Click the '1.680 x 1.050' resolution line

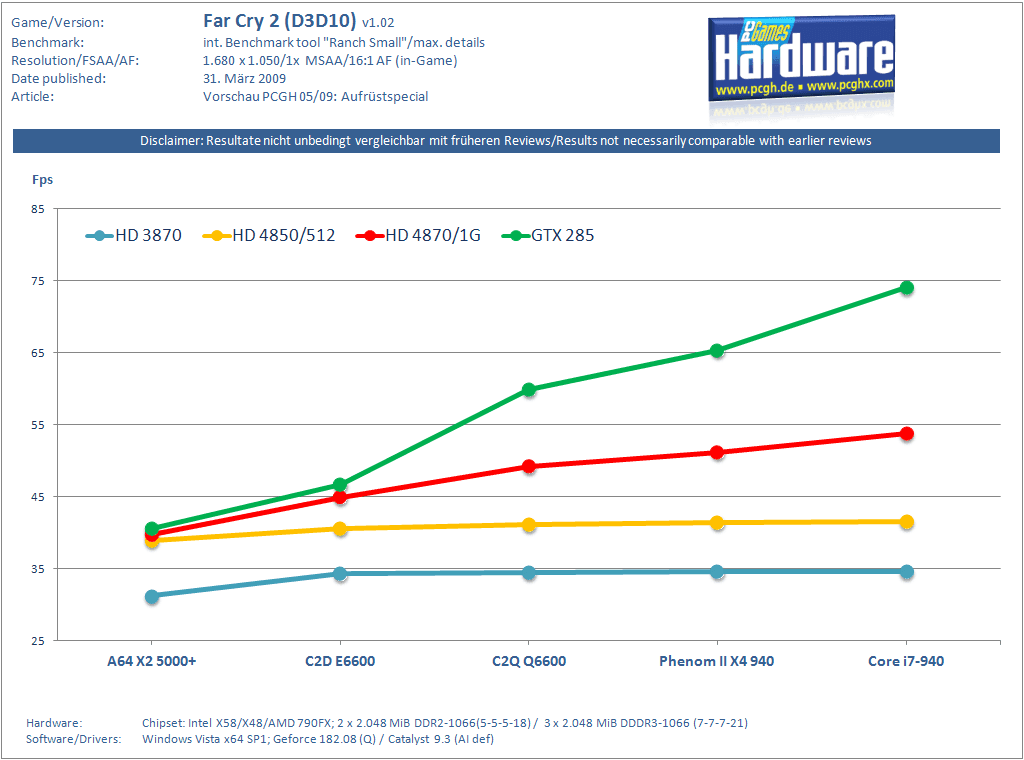[x=330, y=61]
